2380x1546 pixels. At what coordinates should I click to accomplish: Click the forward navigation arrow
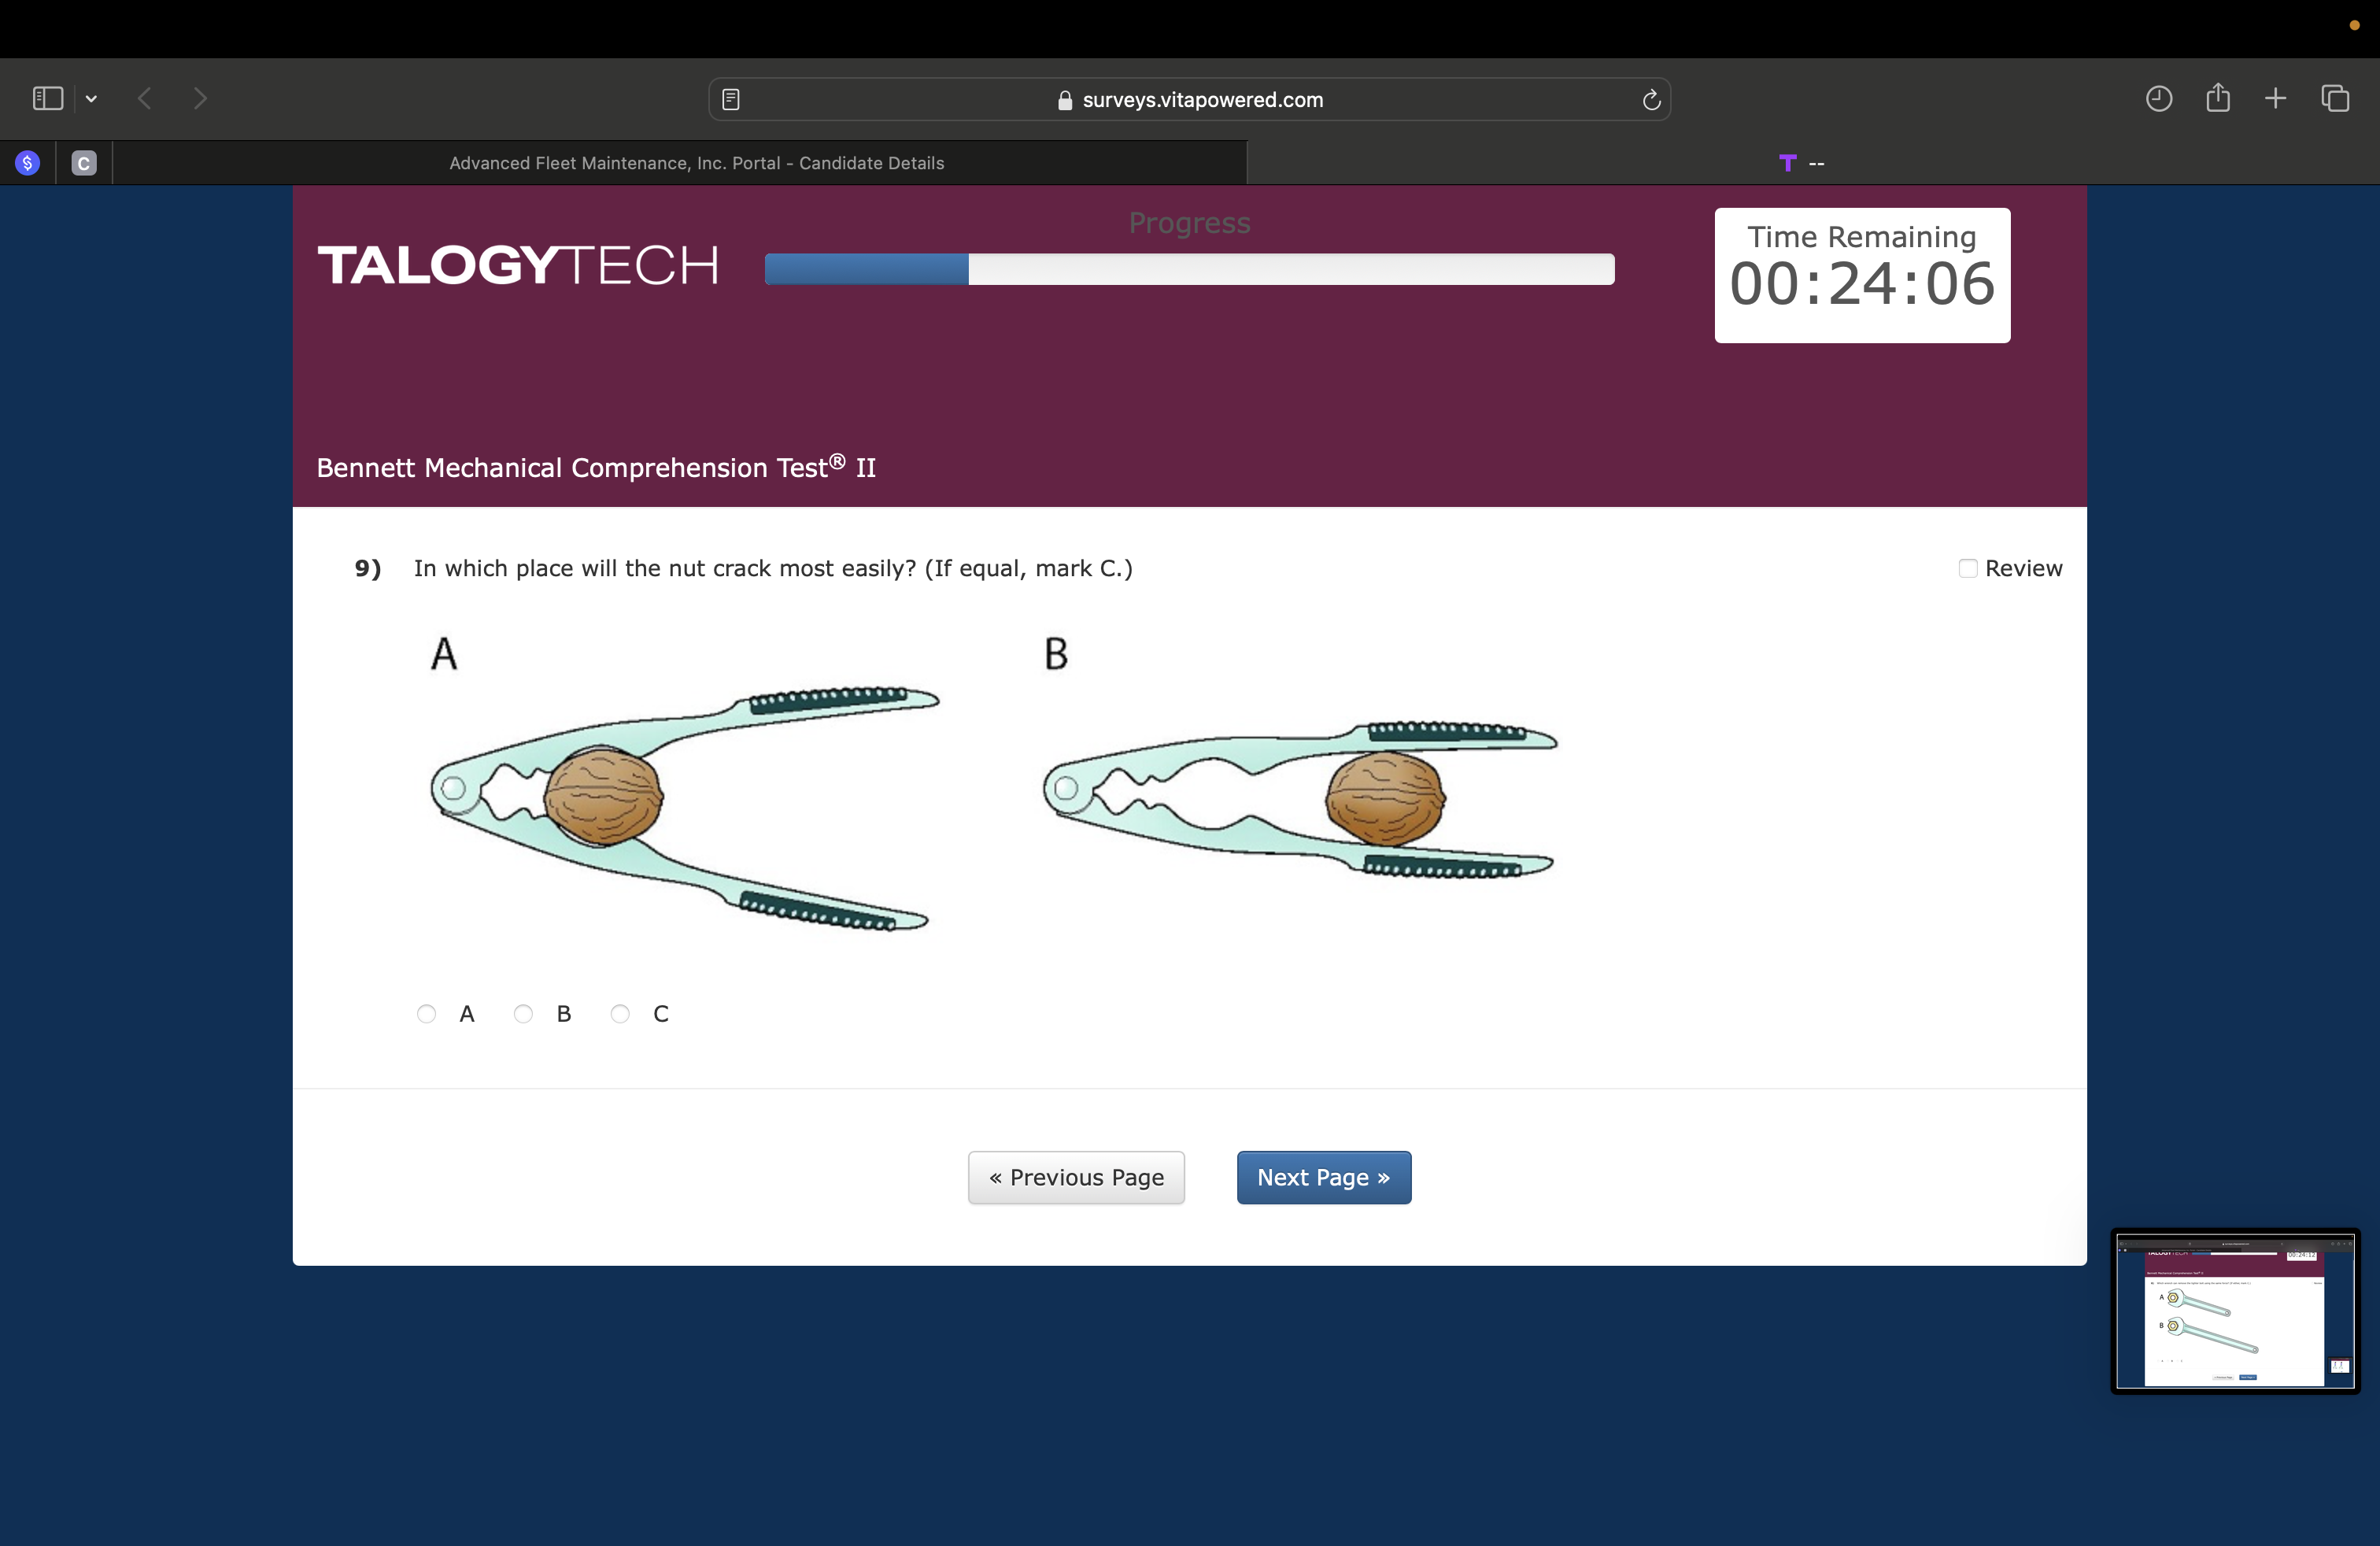[200, 98]
